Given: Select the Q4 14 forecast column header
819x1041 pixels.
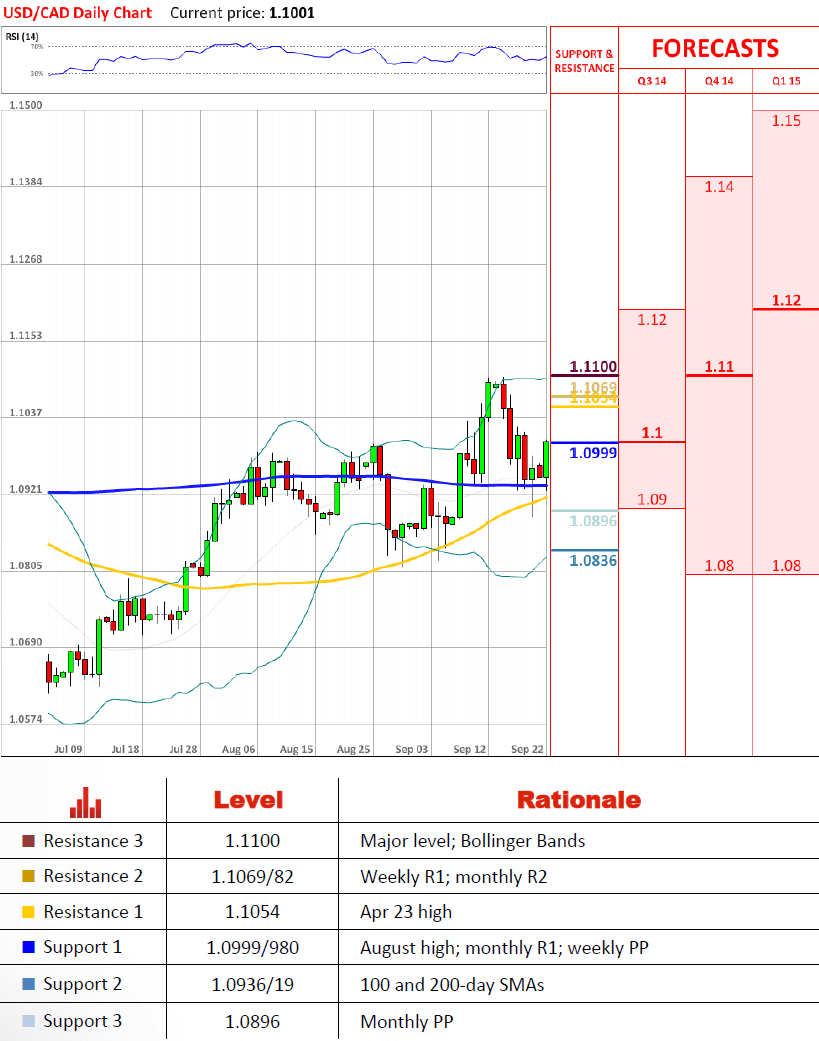Looking at the screenshot, I should click(x=719, y=81).
